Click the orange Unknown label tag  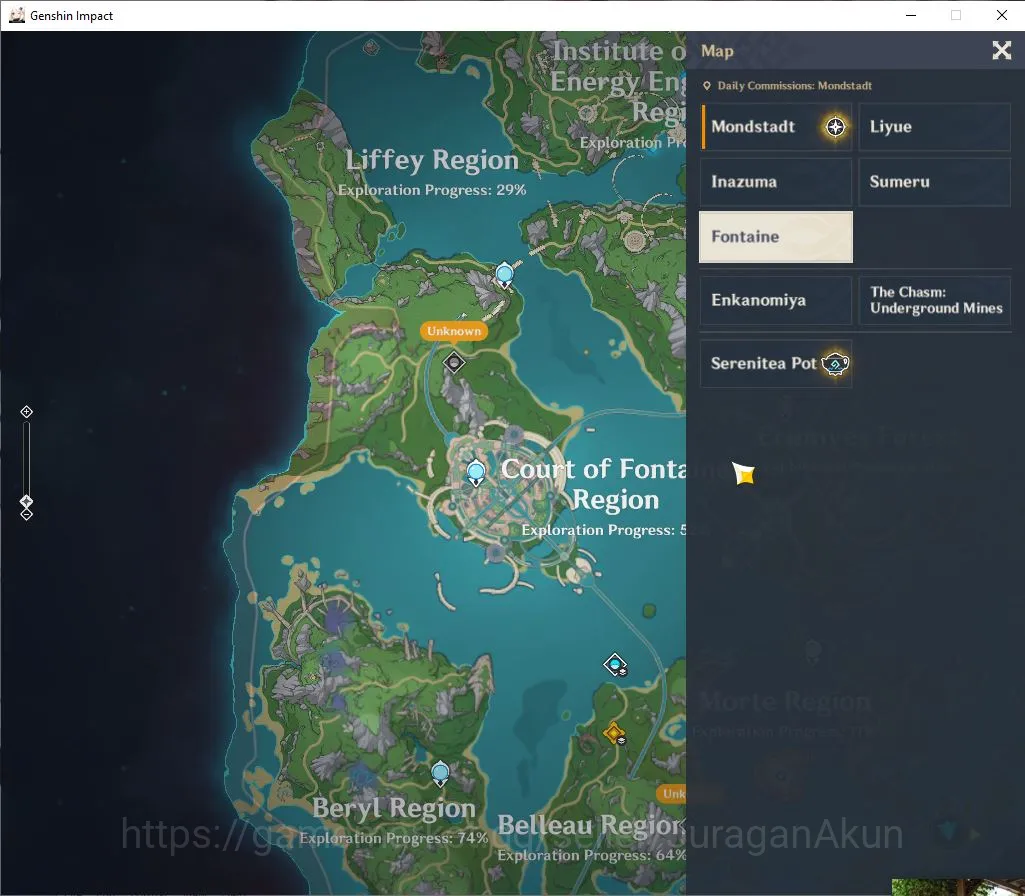pyautogui.click(x=454, y=331)
